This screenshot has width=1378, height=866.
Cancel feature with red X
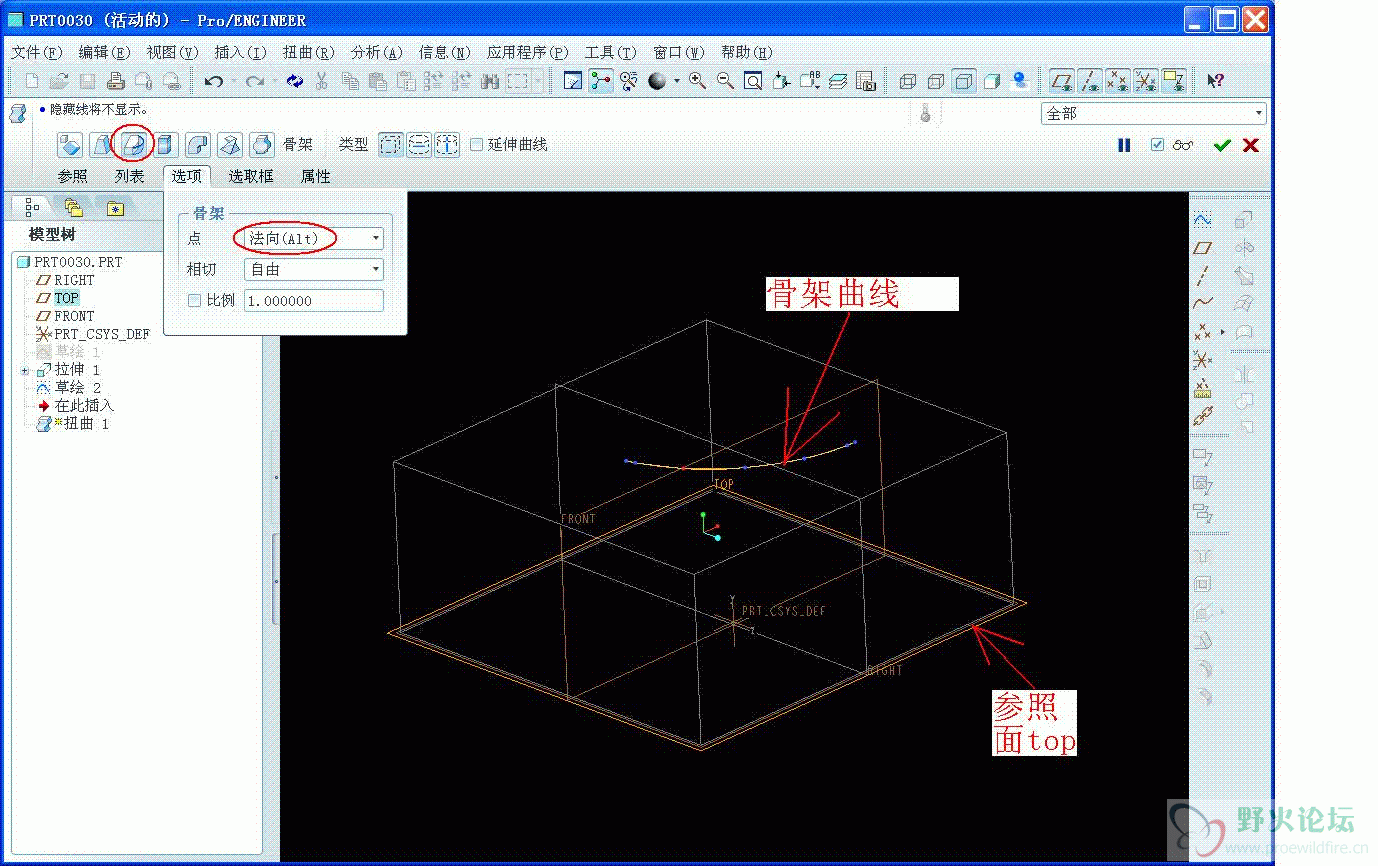1250,145
